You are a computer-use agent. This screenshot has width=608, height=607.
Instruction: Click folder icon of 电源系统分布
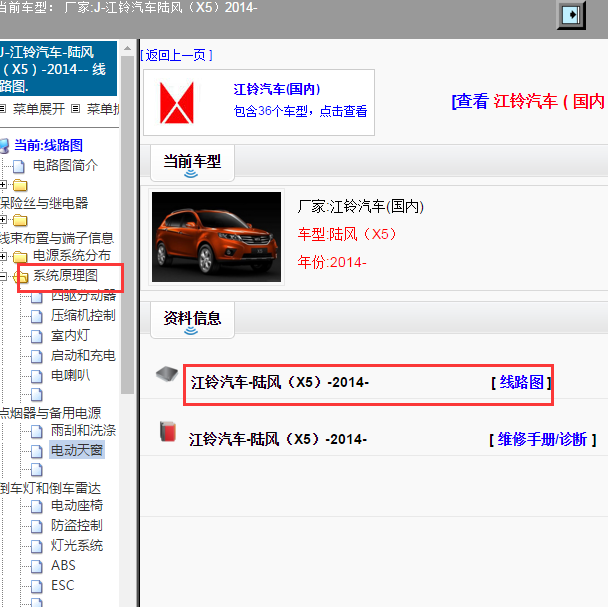[20, 256]
